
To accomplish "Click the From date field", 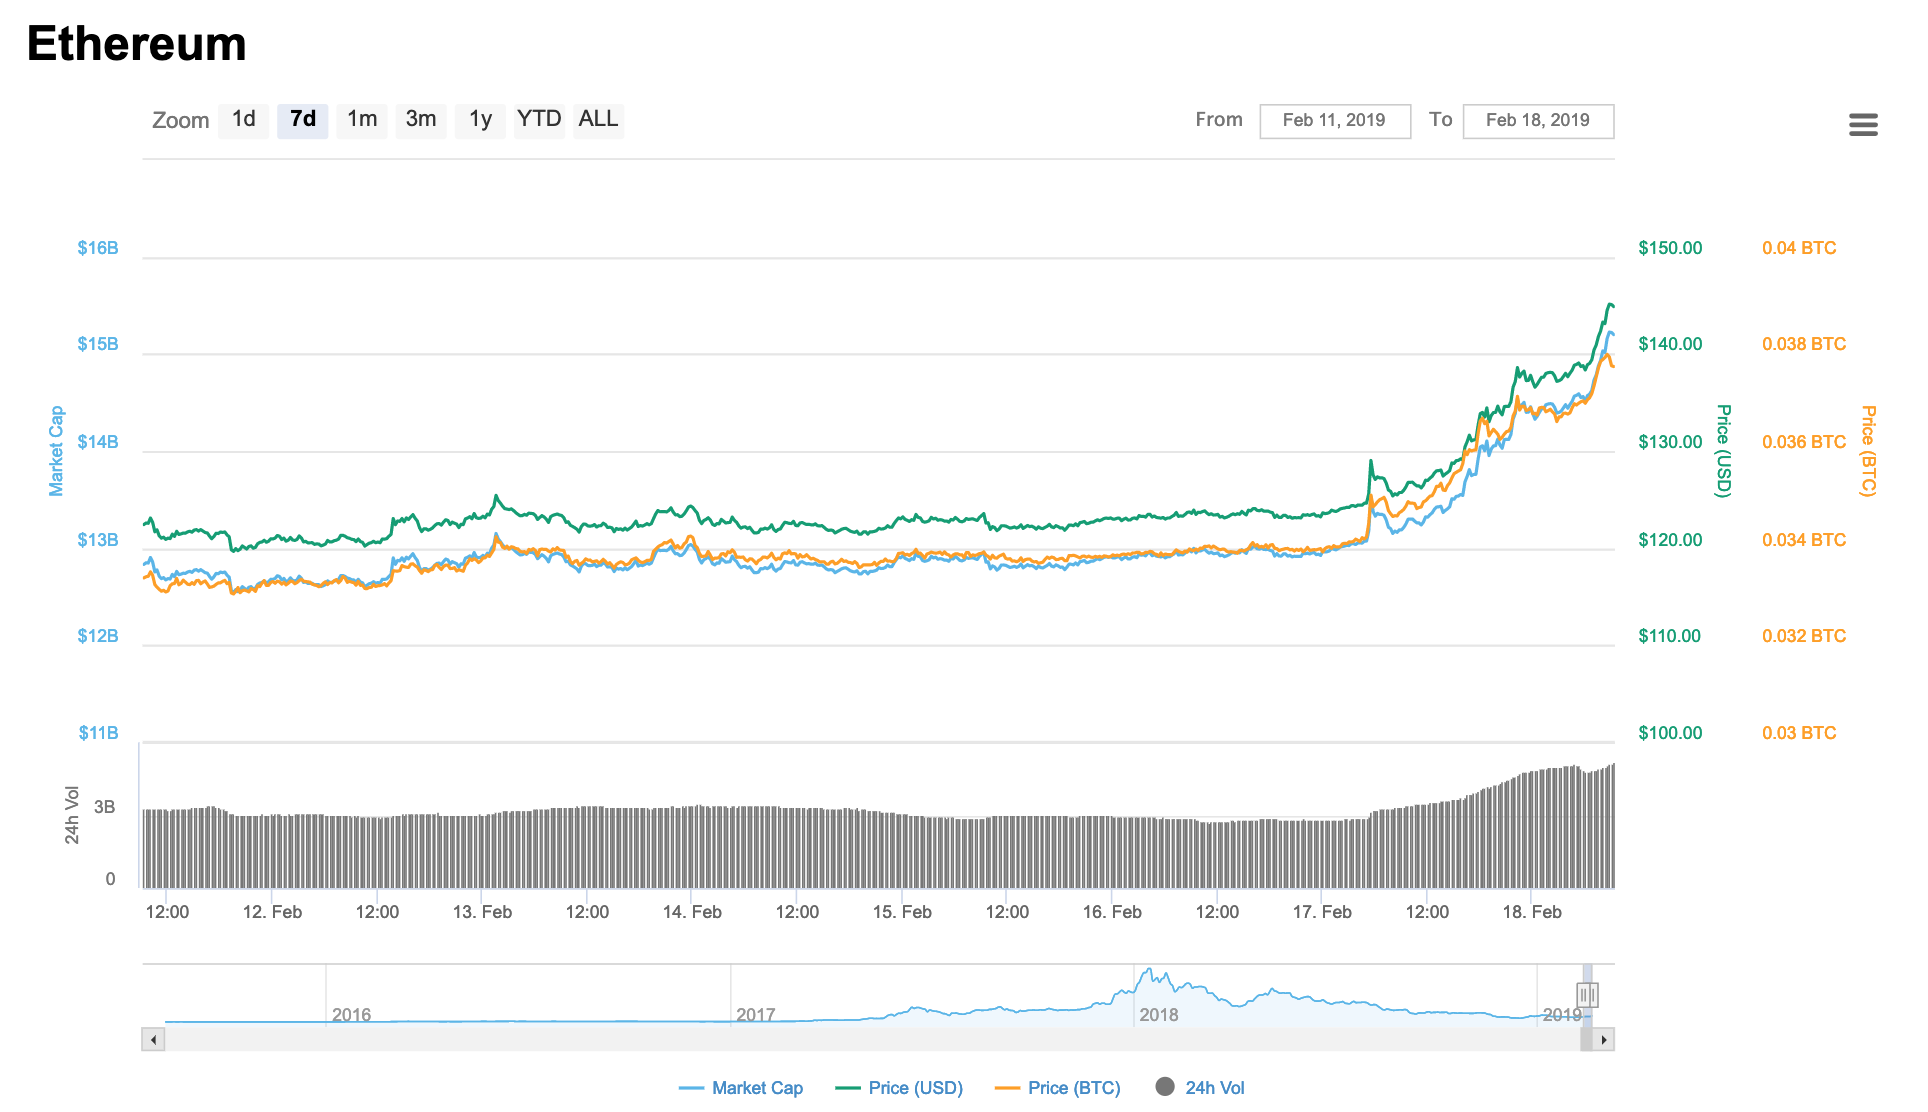I will tap(1334, 121).
